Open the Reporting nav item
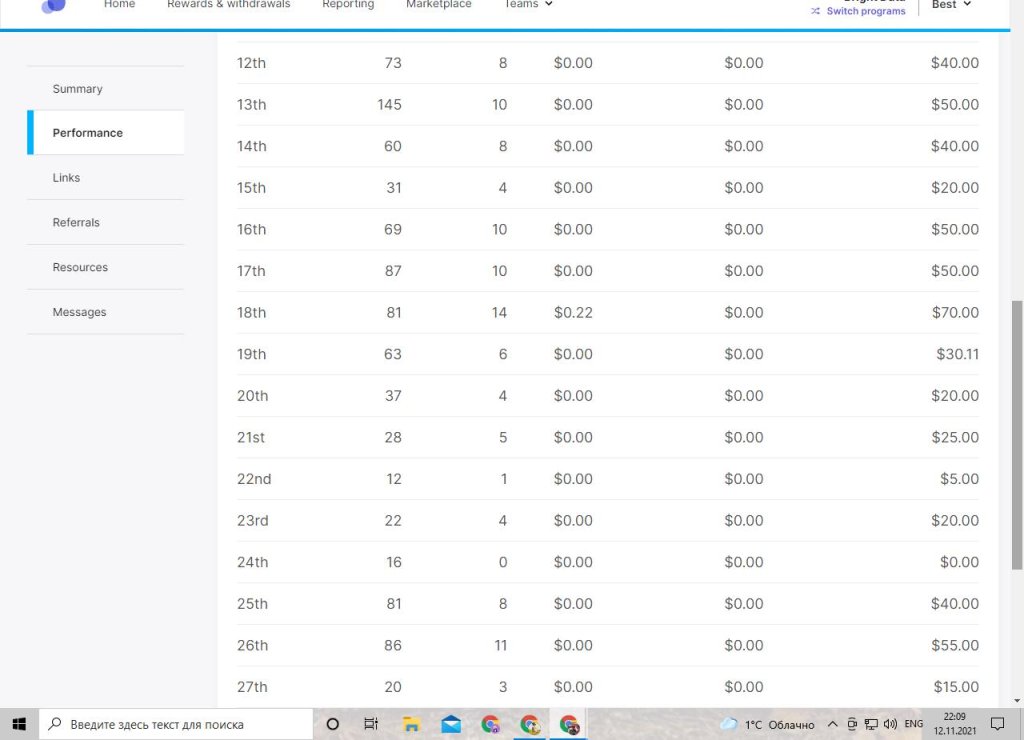 pos(348,5)
